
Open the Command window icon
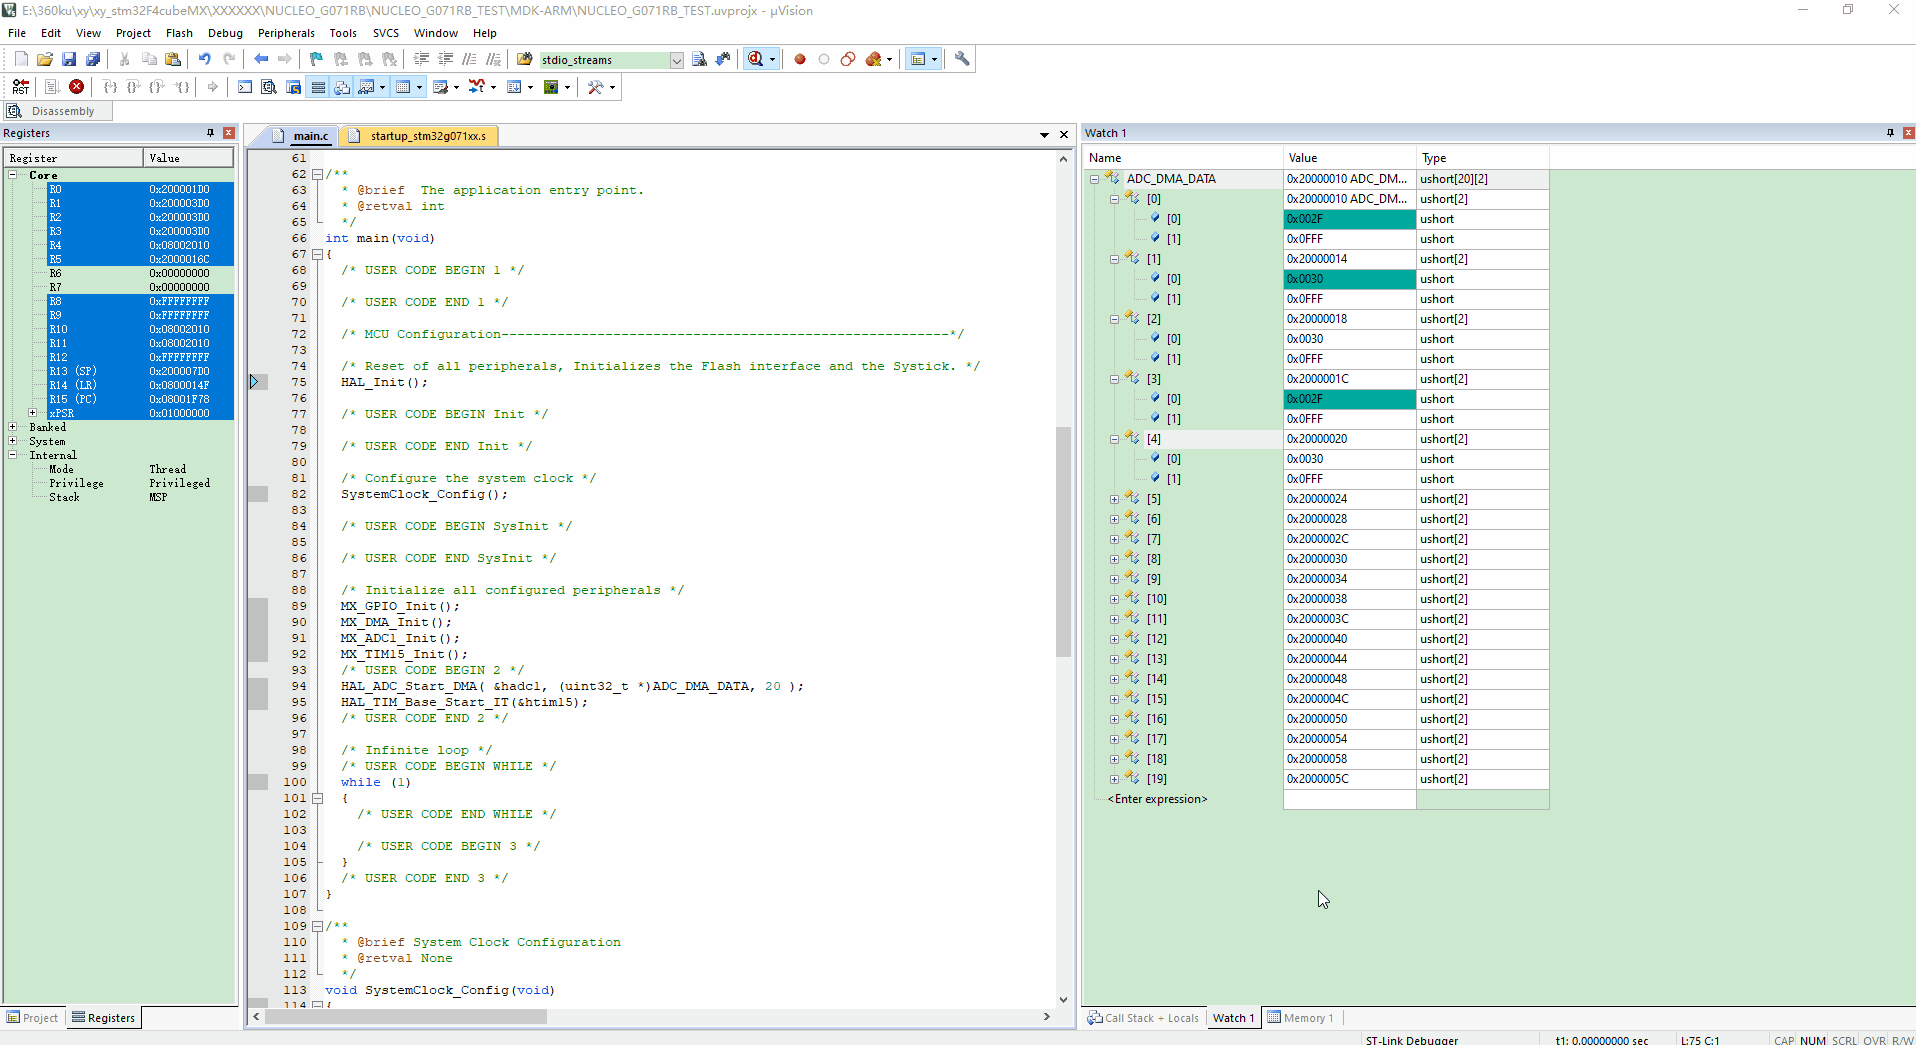click(245, 87)
